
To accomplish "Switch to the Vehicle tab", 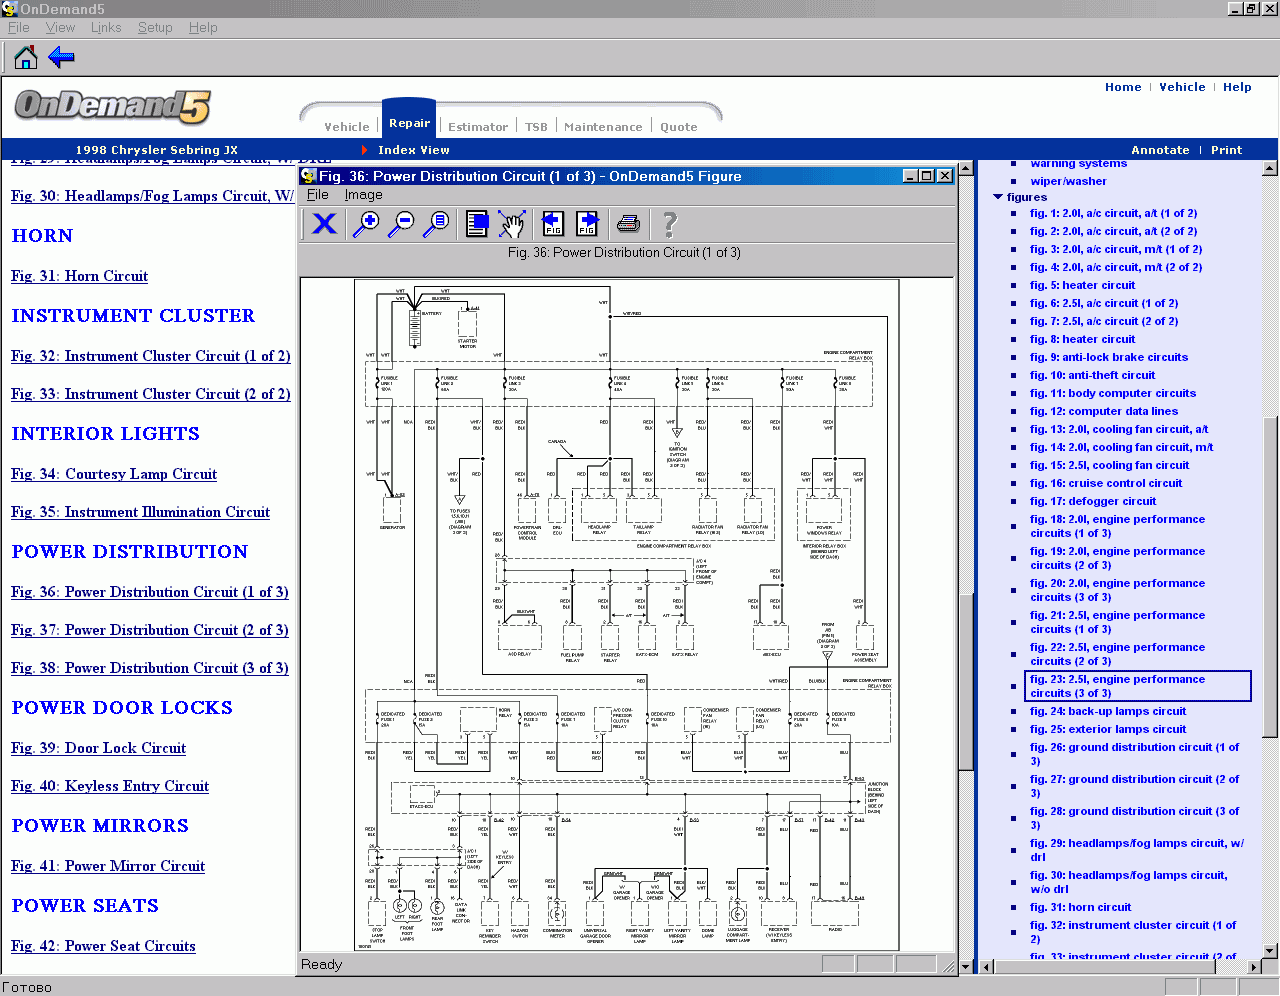I will [x=347, y=127].
